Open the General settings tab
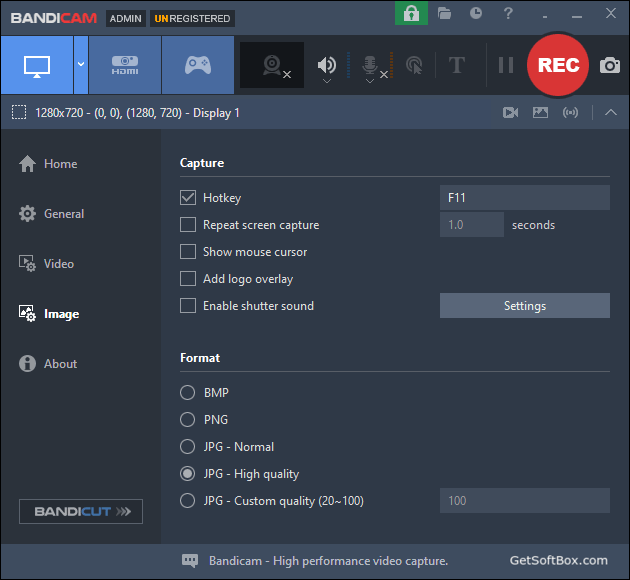 (51, 214)
